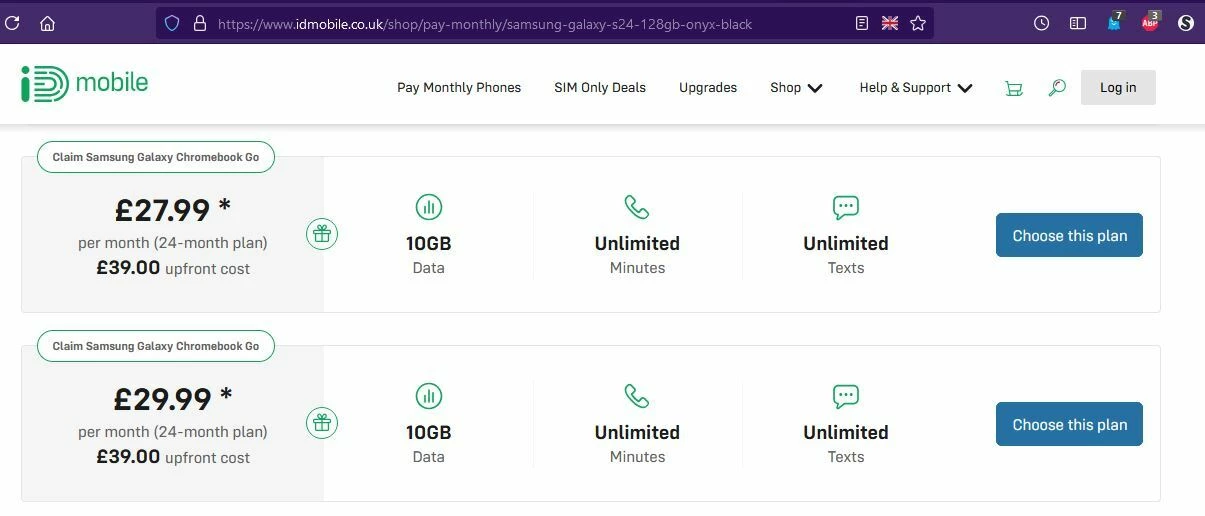Expand the Help & Support menu

(915, 88)
